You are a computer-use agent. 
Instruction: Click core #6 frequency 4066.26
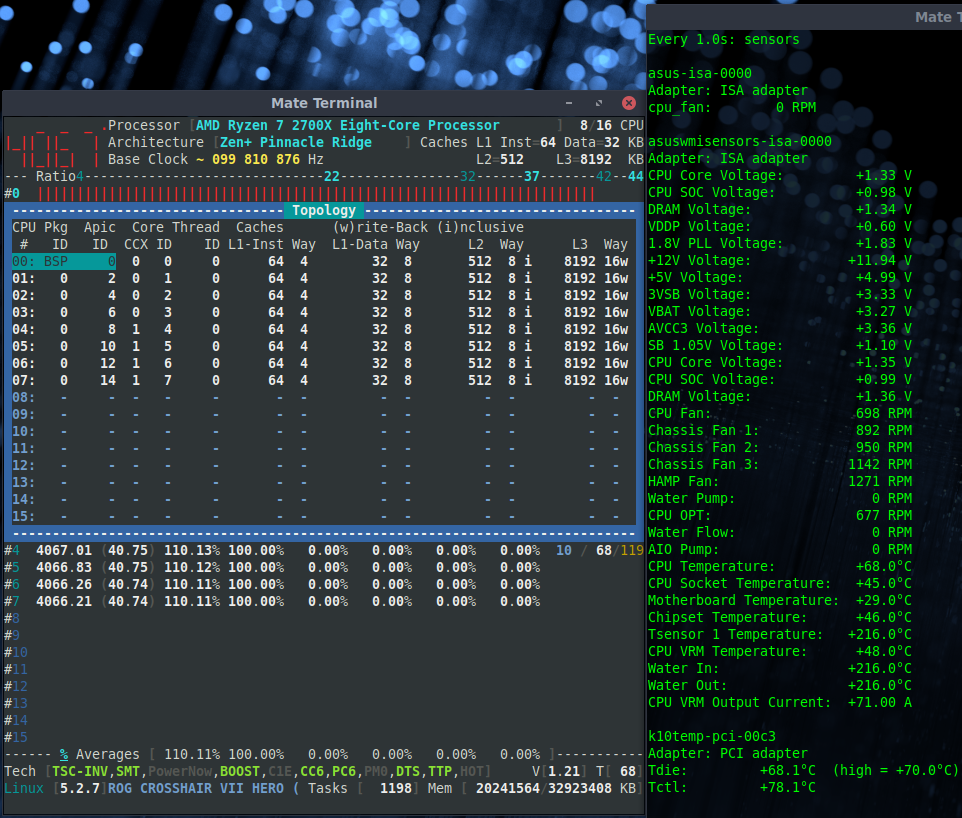click(x=64, y=585)
